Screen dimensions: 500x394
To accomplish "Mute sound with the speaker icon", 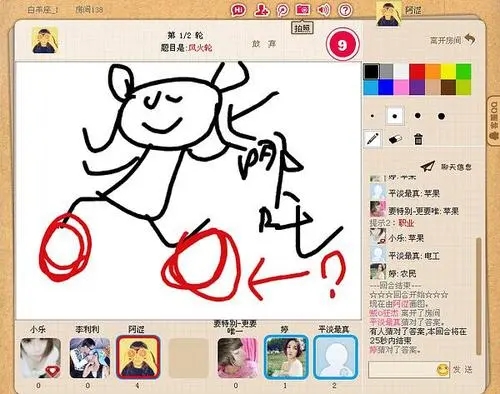I will (x=324, y=10).
